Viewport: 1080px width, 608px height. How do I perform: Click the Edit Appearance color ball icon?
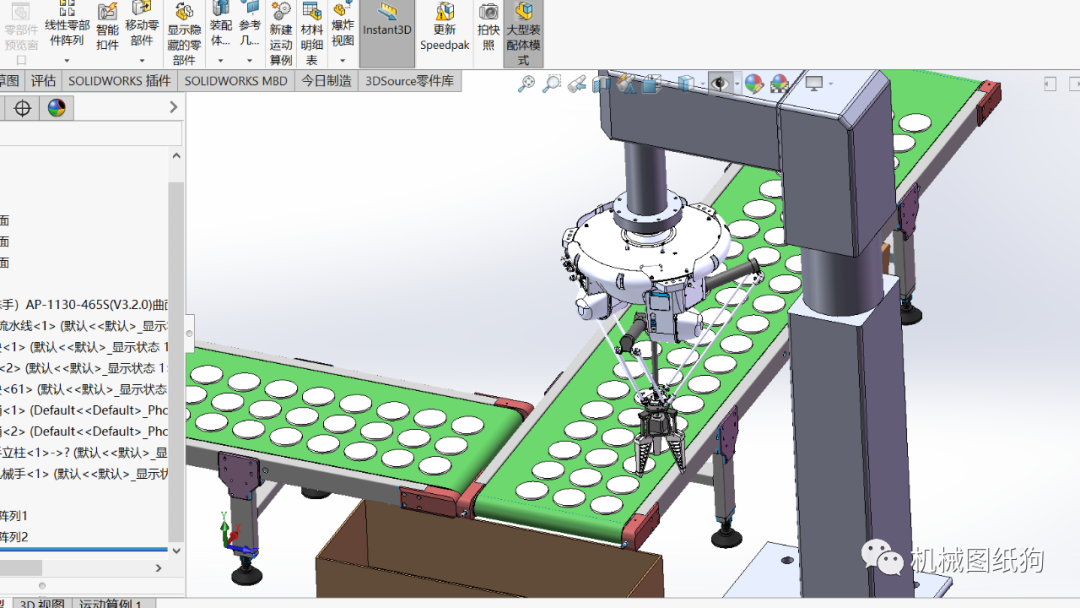[x=754, y=84]
